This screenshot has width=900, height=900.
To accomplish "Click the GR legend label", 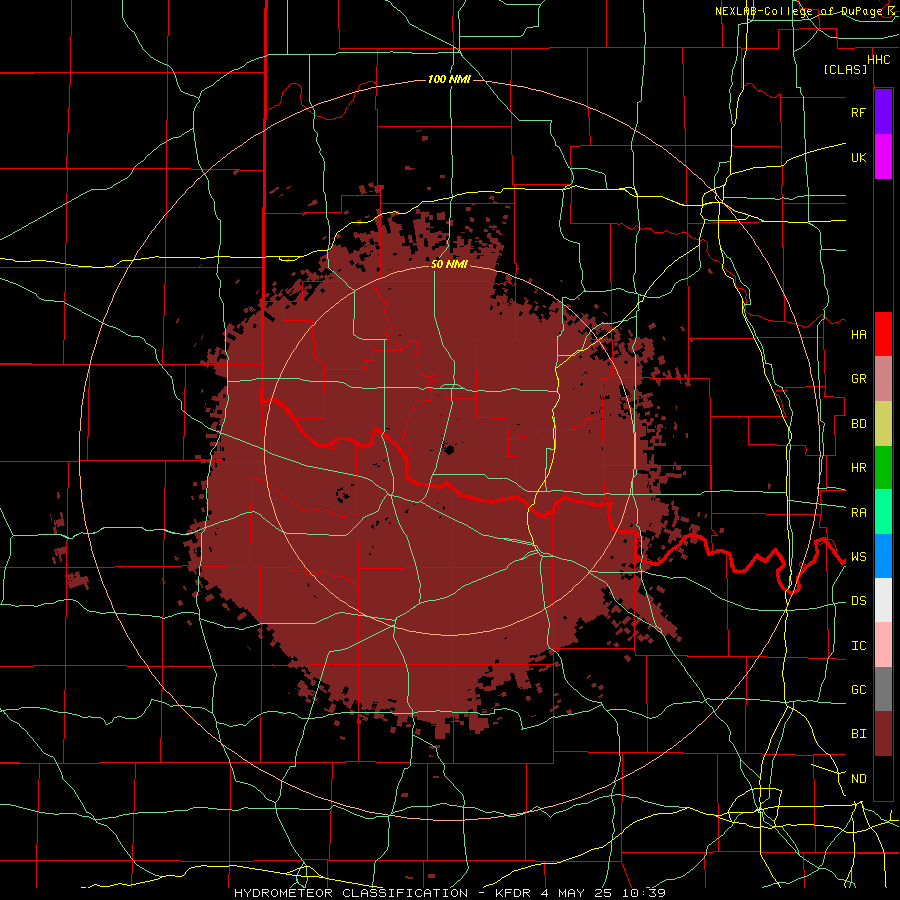I will point(858,379).
